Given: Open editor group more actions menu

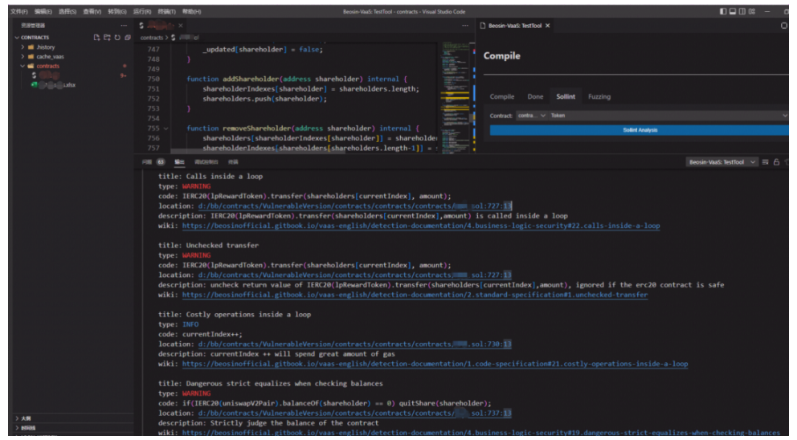Looking at the screenshot, I should [x=465, y=25].
